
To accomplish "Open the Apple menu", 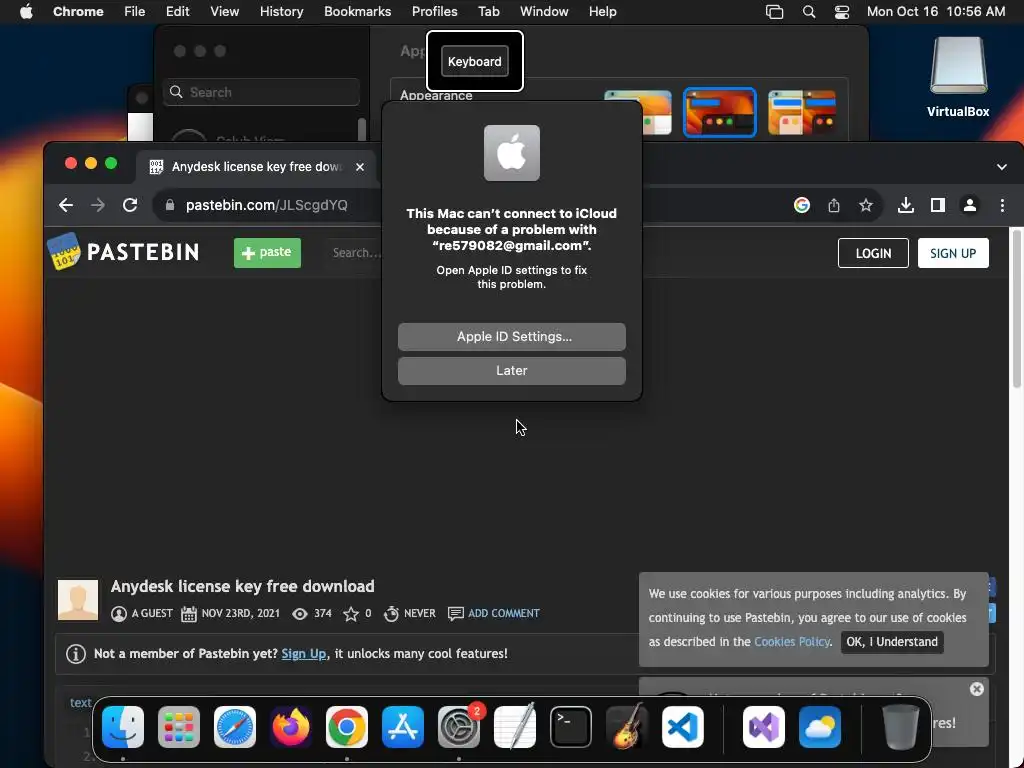I will click(26, 12).
